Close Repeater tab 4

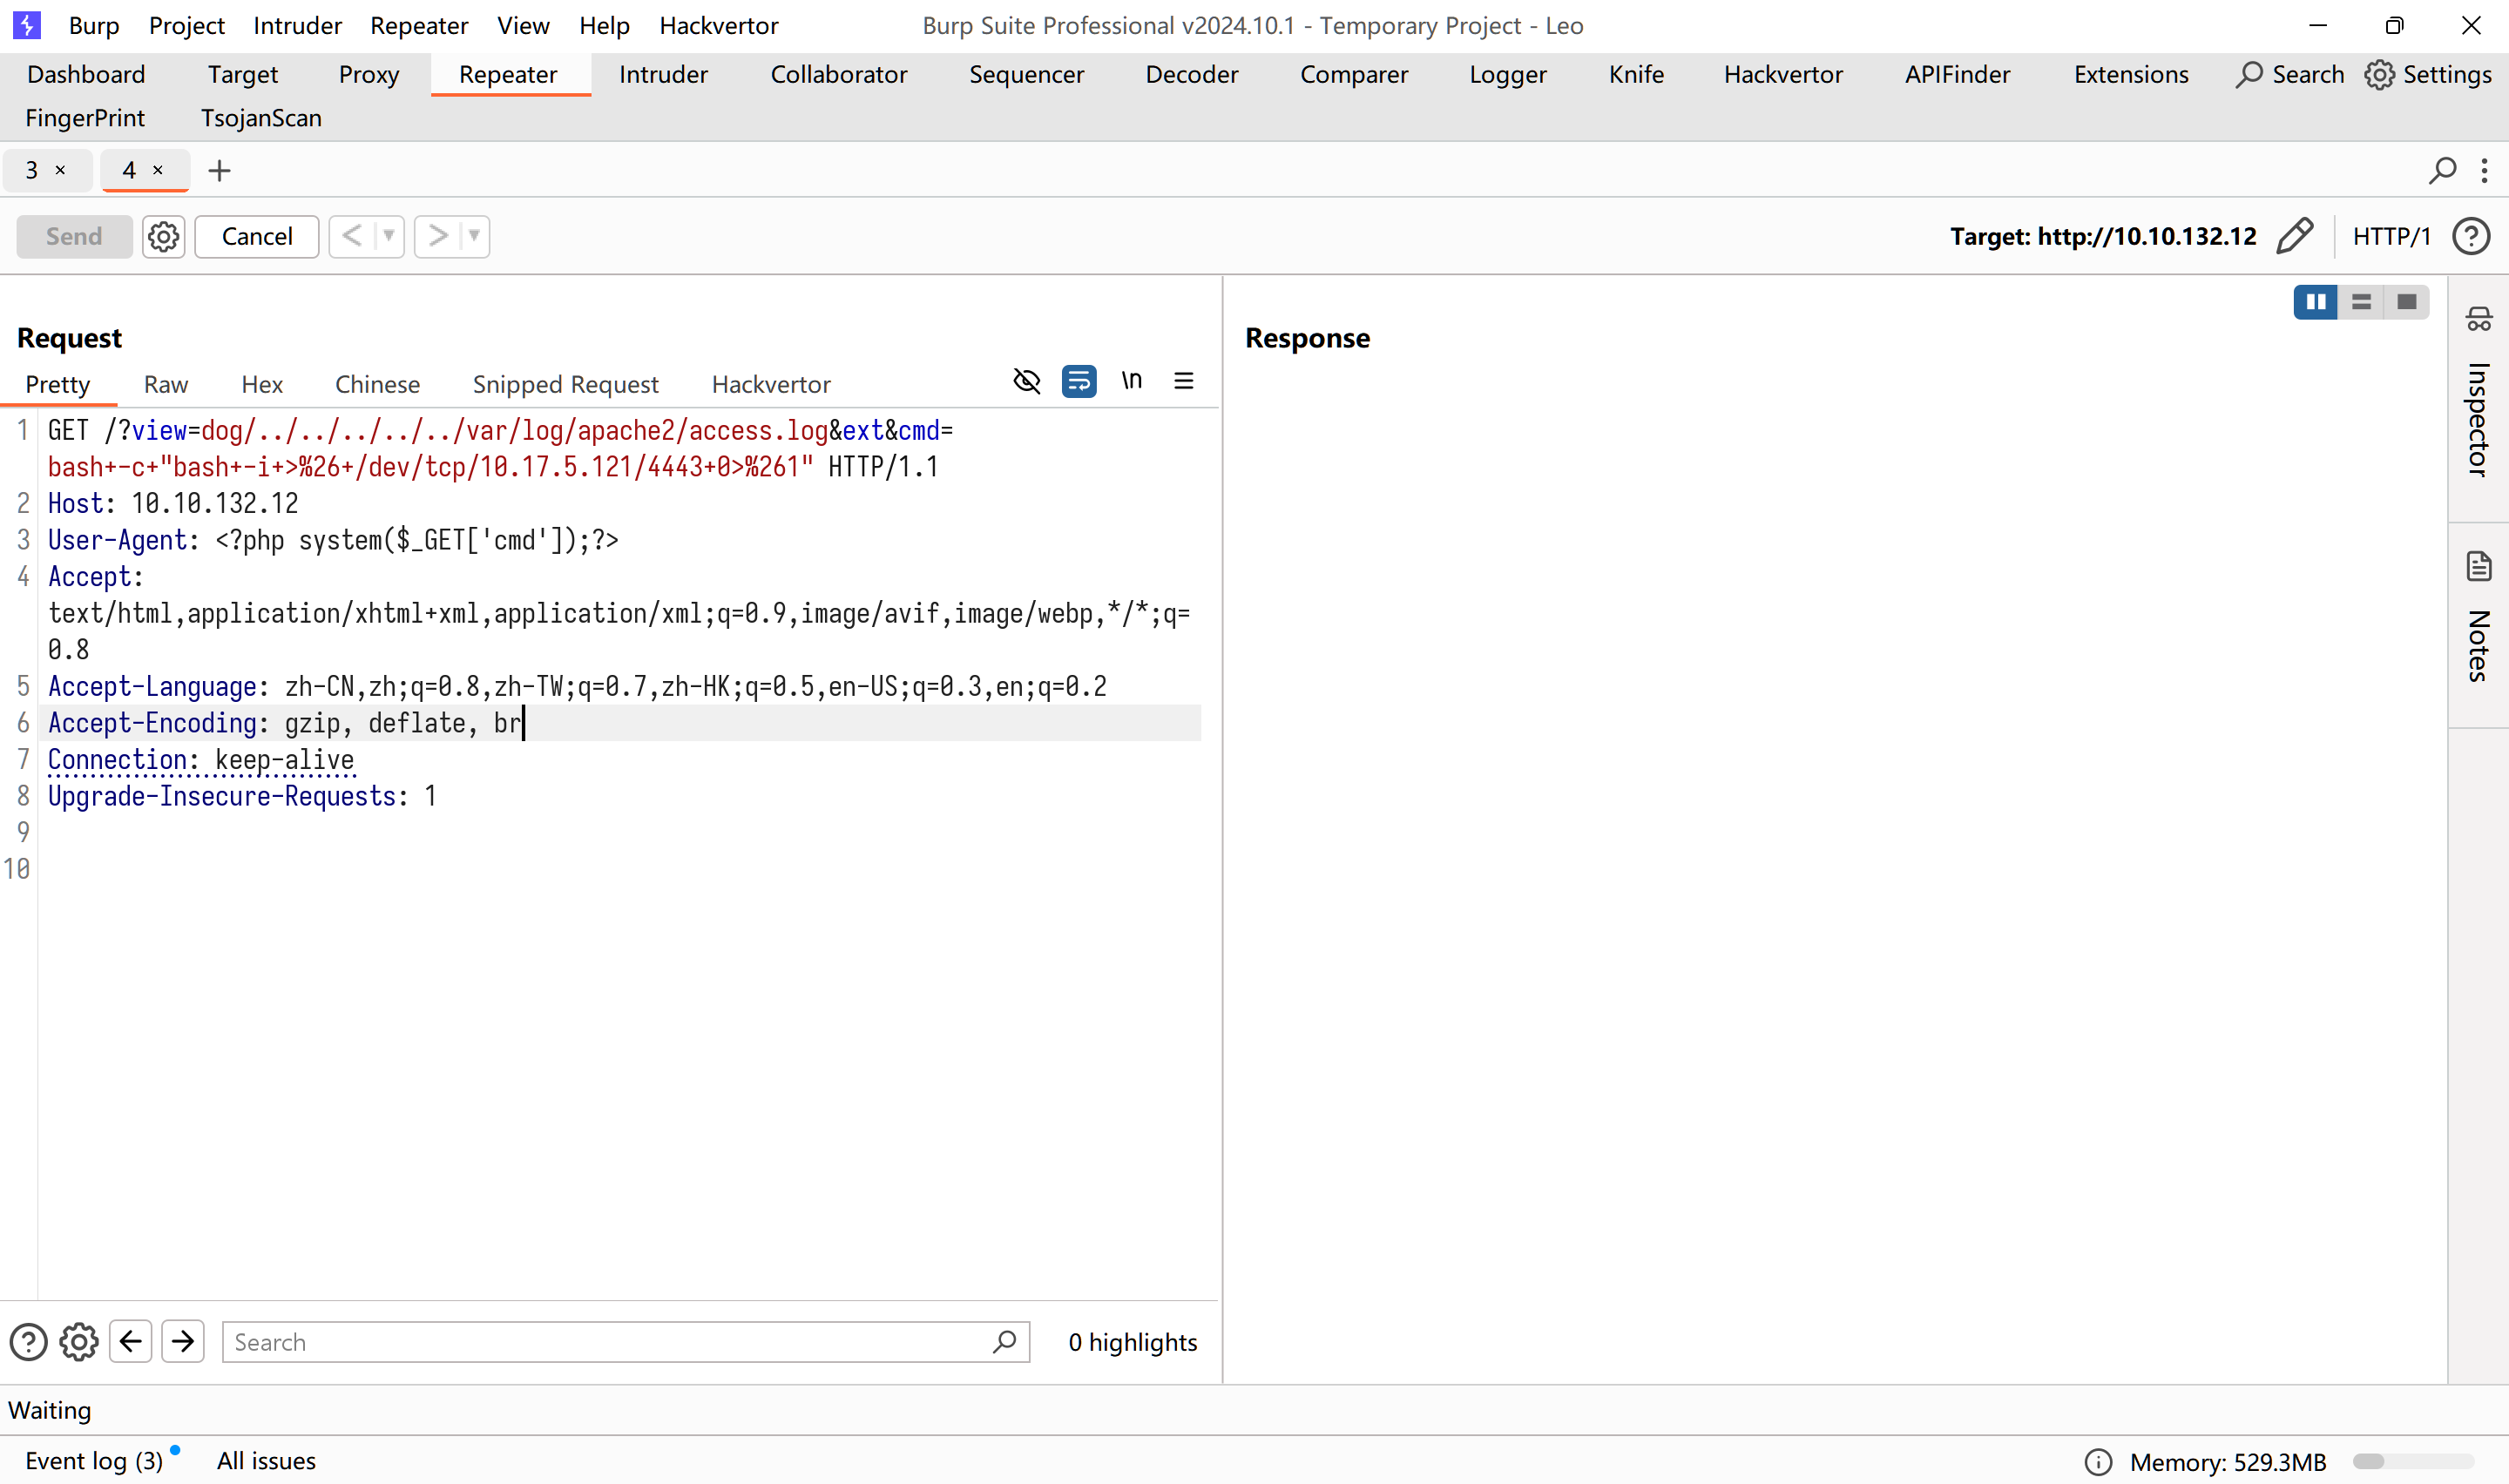click(158, 171)
